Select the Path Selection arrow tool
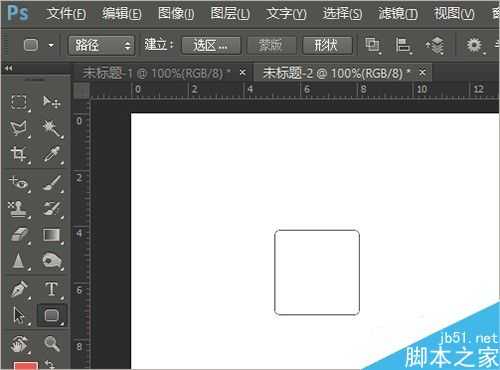The width and height of the screenshot is (500, 370). 19,315
